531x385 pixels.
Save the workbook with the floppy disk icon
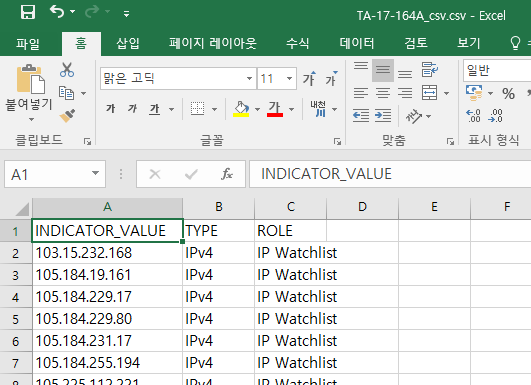(28, 12)
